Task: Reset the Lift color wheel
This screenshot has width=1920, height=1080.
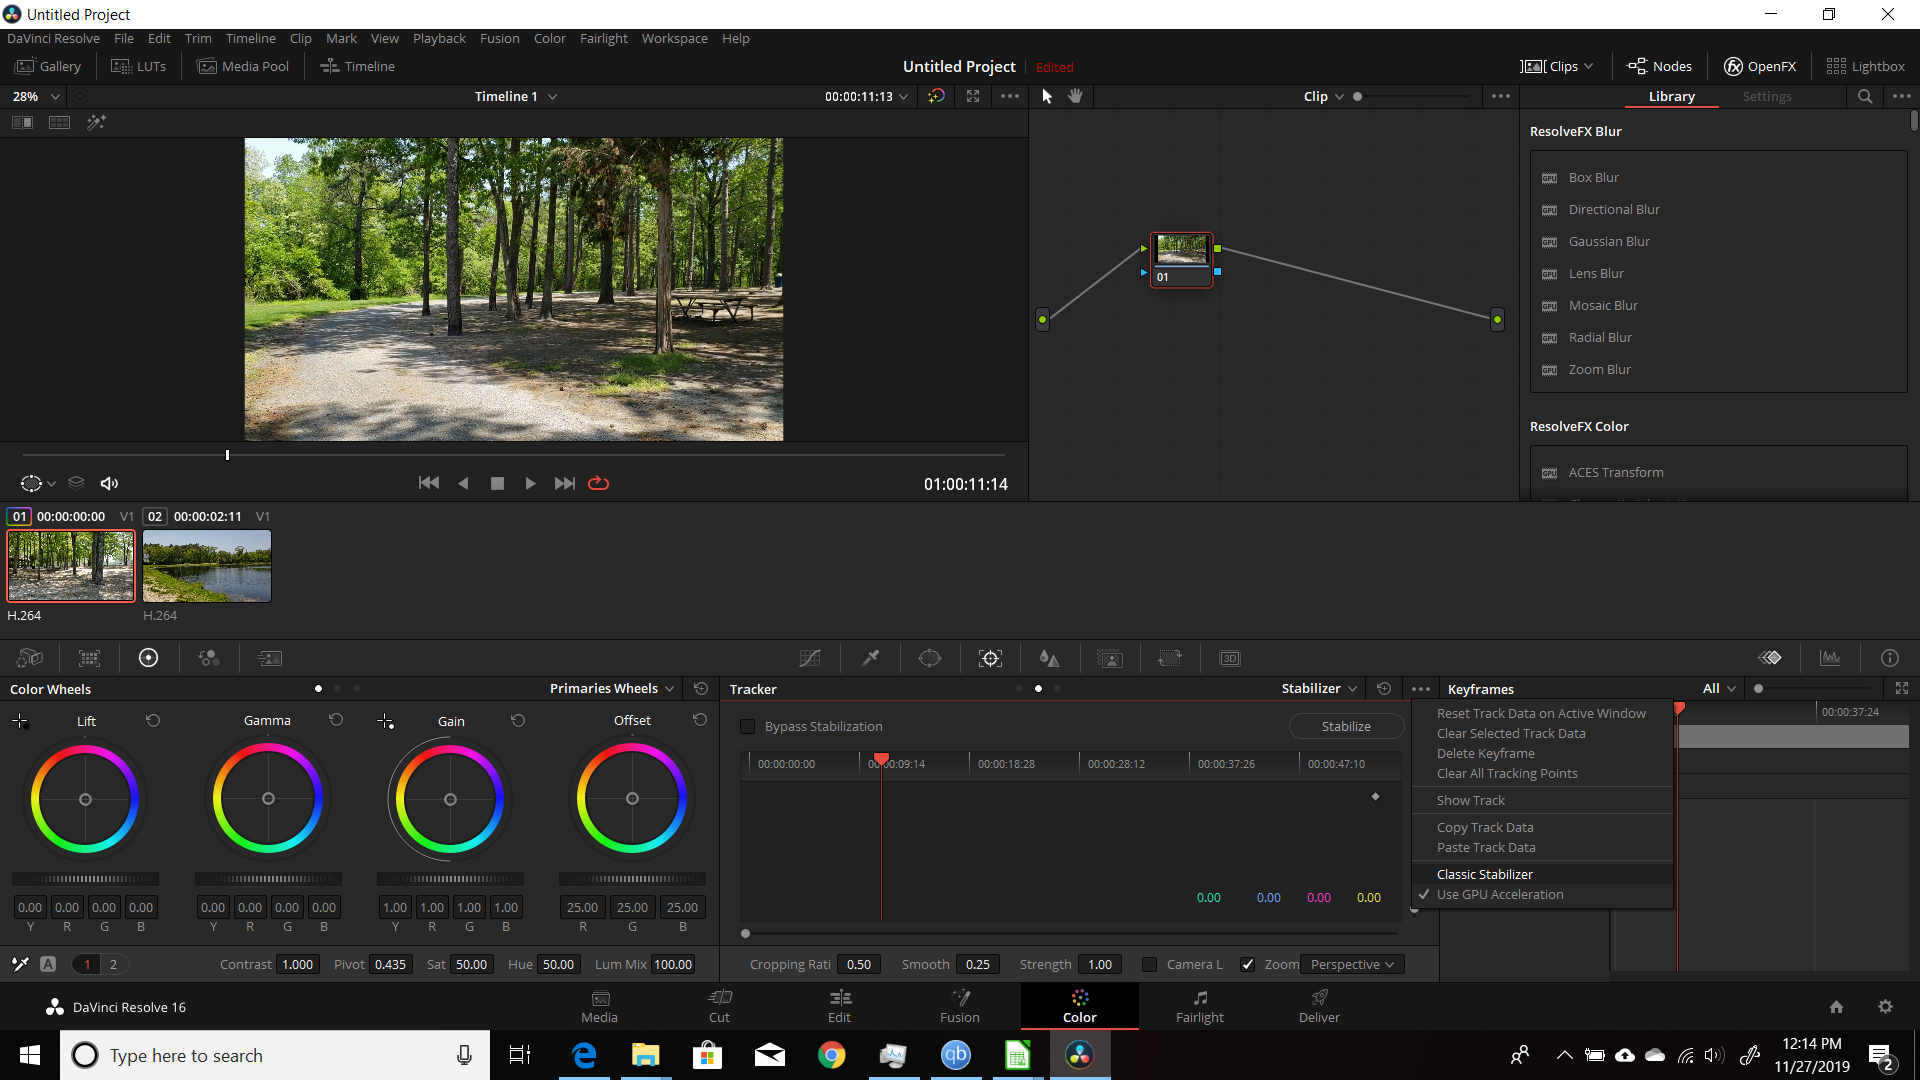Action: point(153,720)
